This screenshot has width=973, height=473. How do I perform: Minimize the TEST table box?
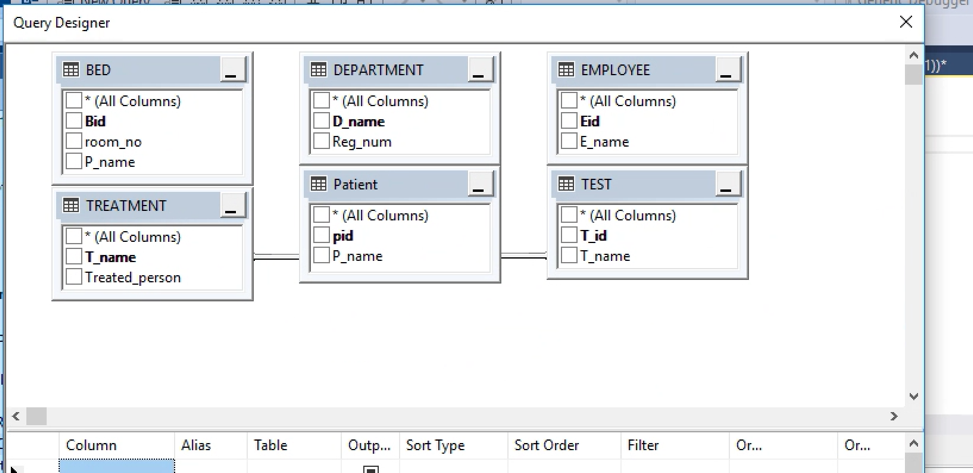tap(728, 184)
